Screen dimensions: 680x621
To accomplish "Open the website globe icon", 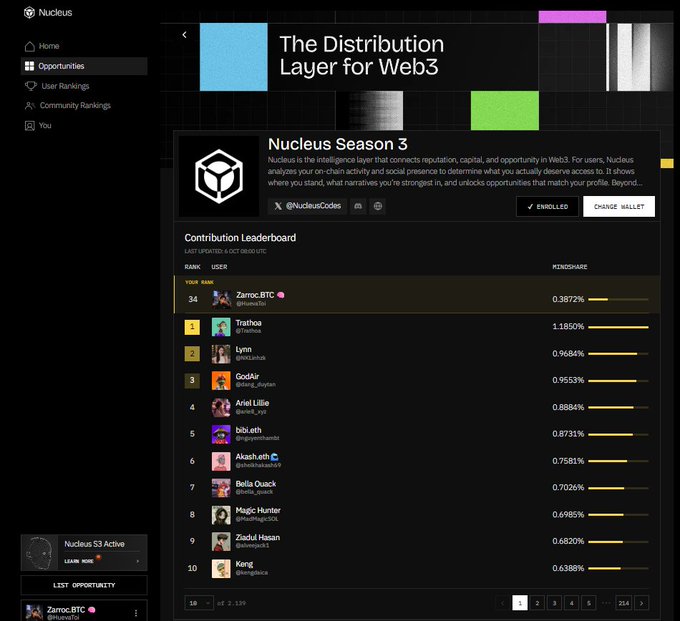I will point(378,206).
